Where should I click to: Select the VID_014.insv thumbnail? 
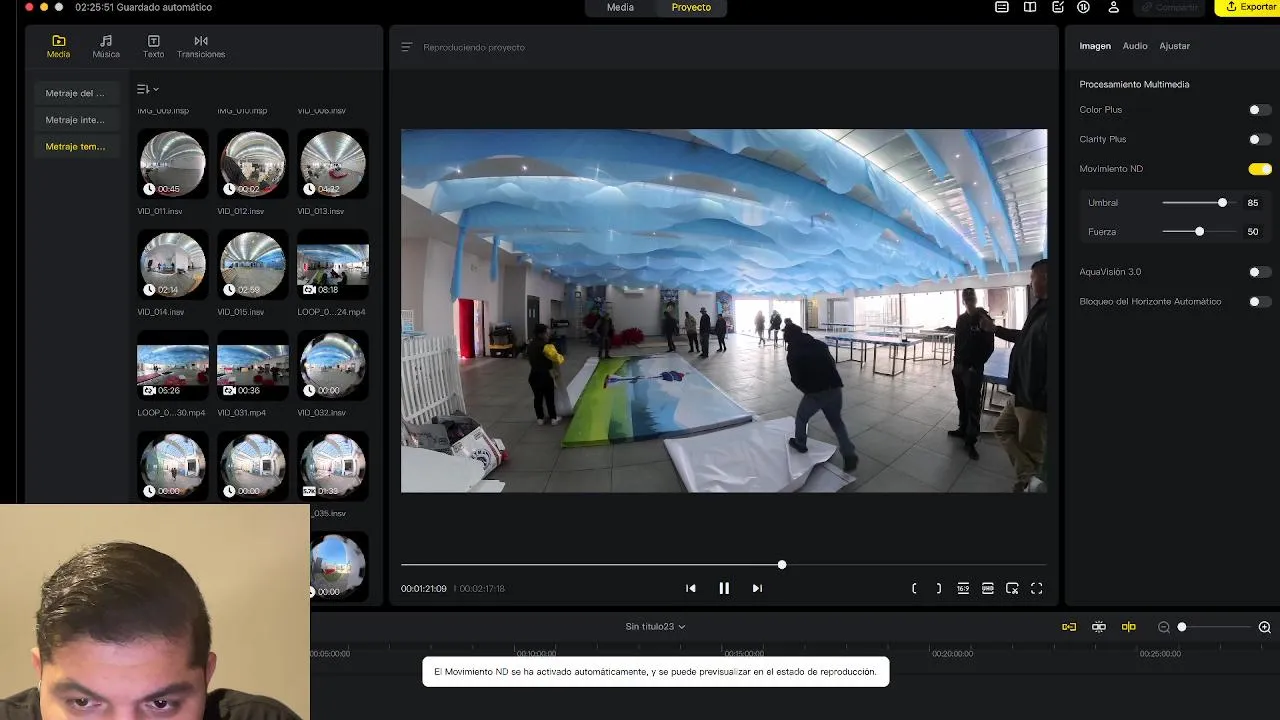coord(173,265)
